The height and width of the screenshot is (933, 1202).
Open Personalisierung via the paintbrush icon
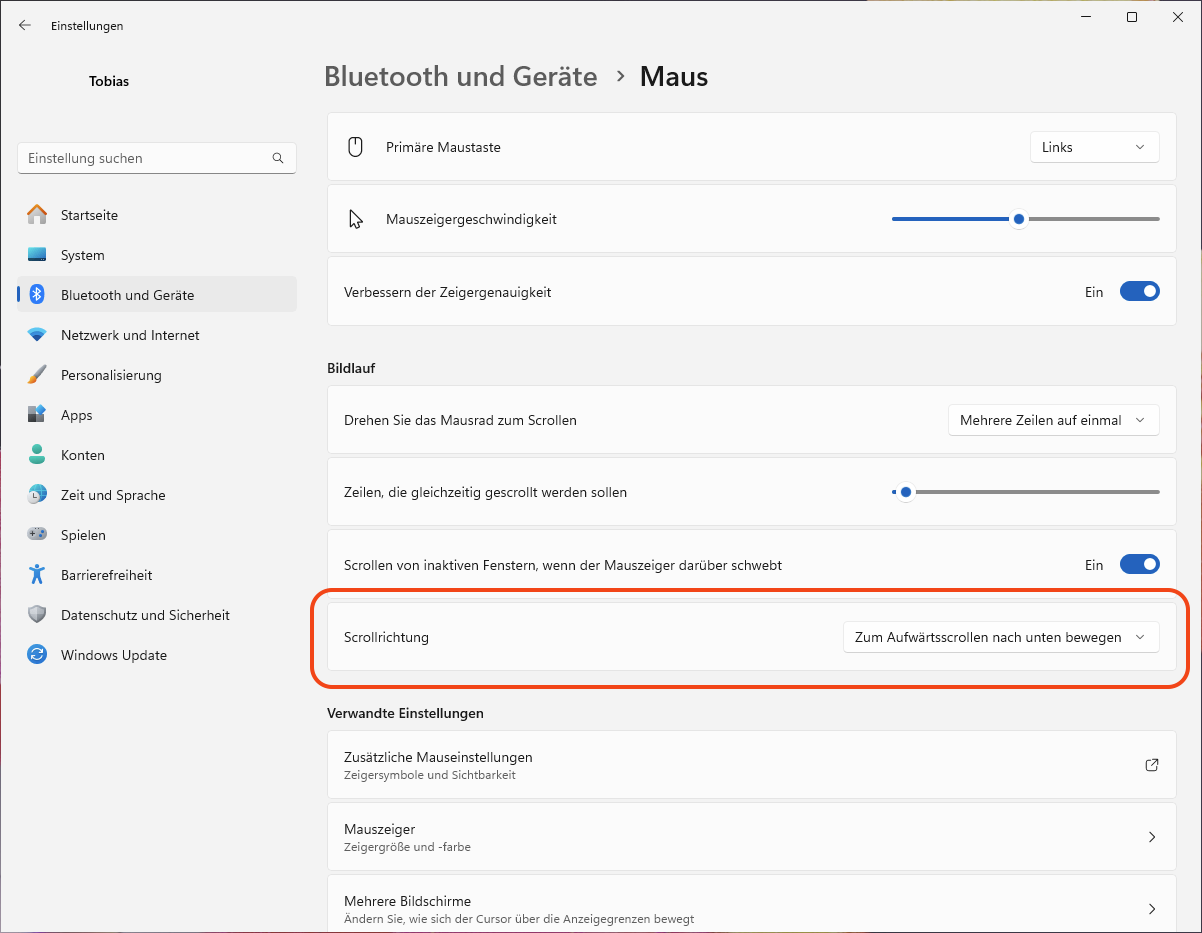point(37,375)
